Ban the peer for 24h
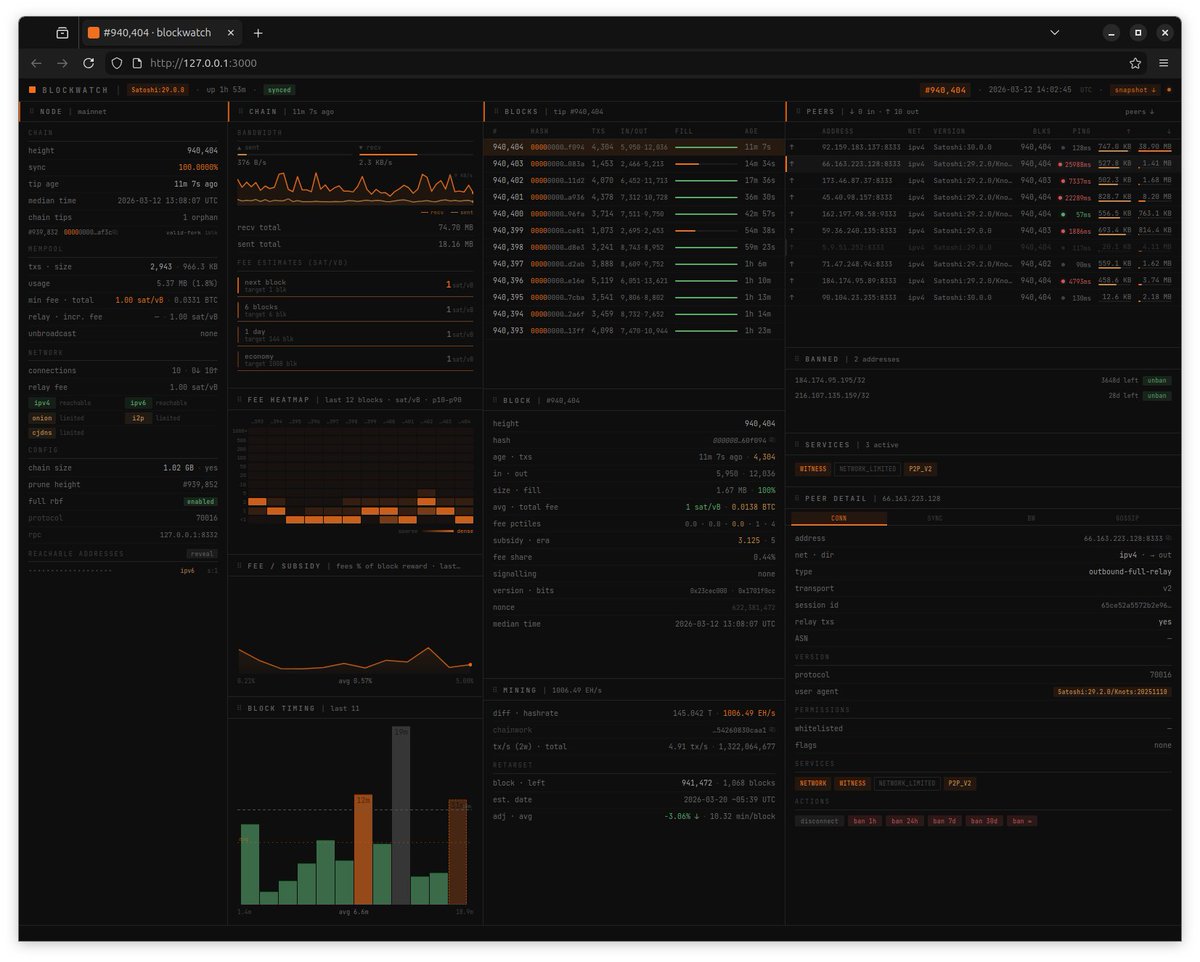The height and width of the screenshot is (962, 1200). pyautogui.click(x=905, y=821)
